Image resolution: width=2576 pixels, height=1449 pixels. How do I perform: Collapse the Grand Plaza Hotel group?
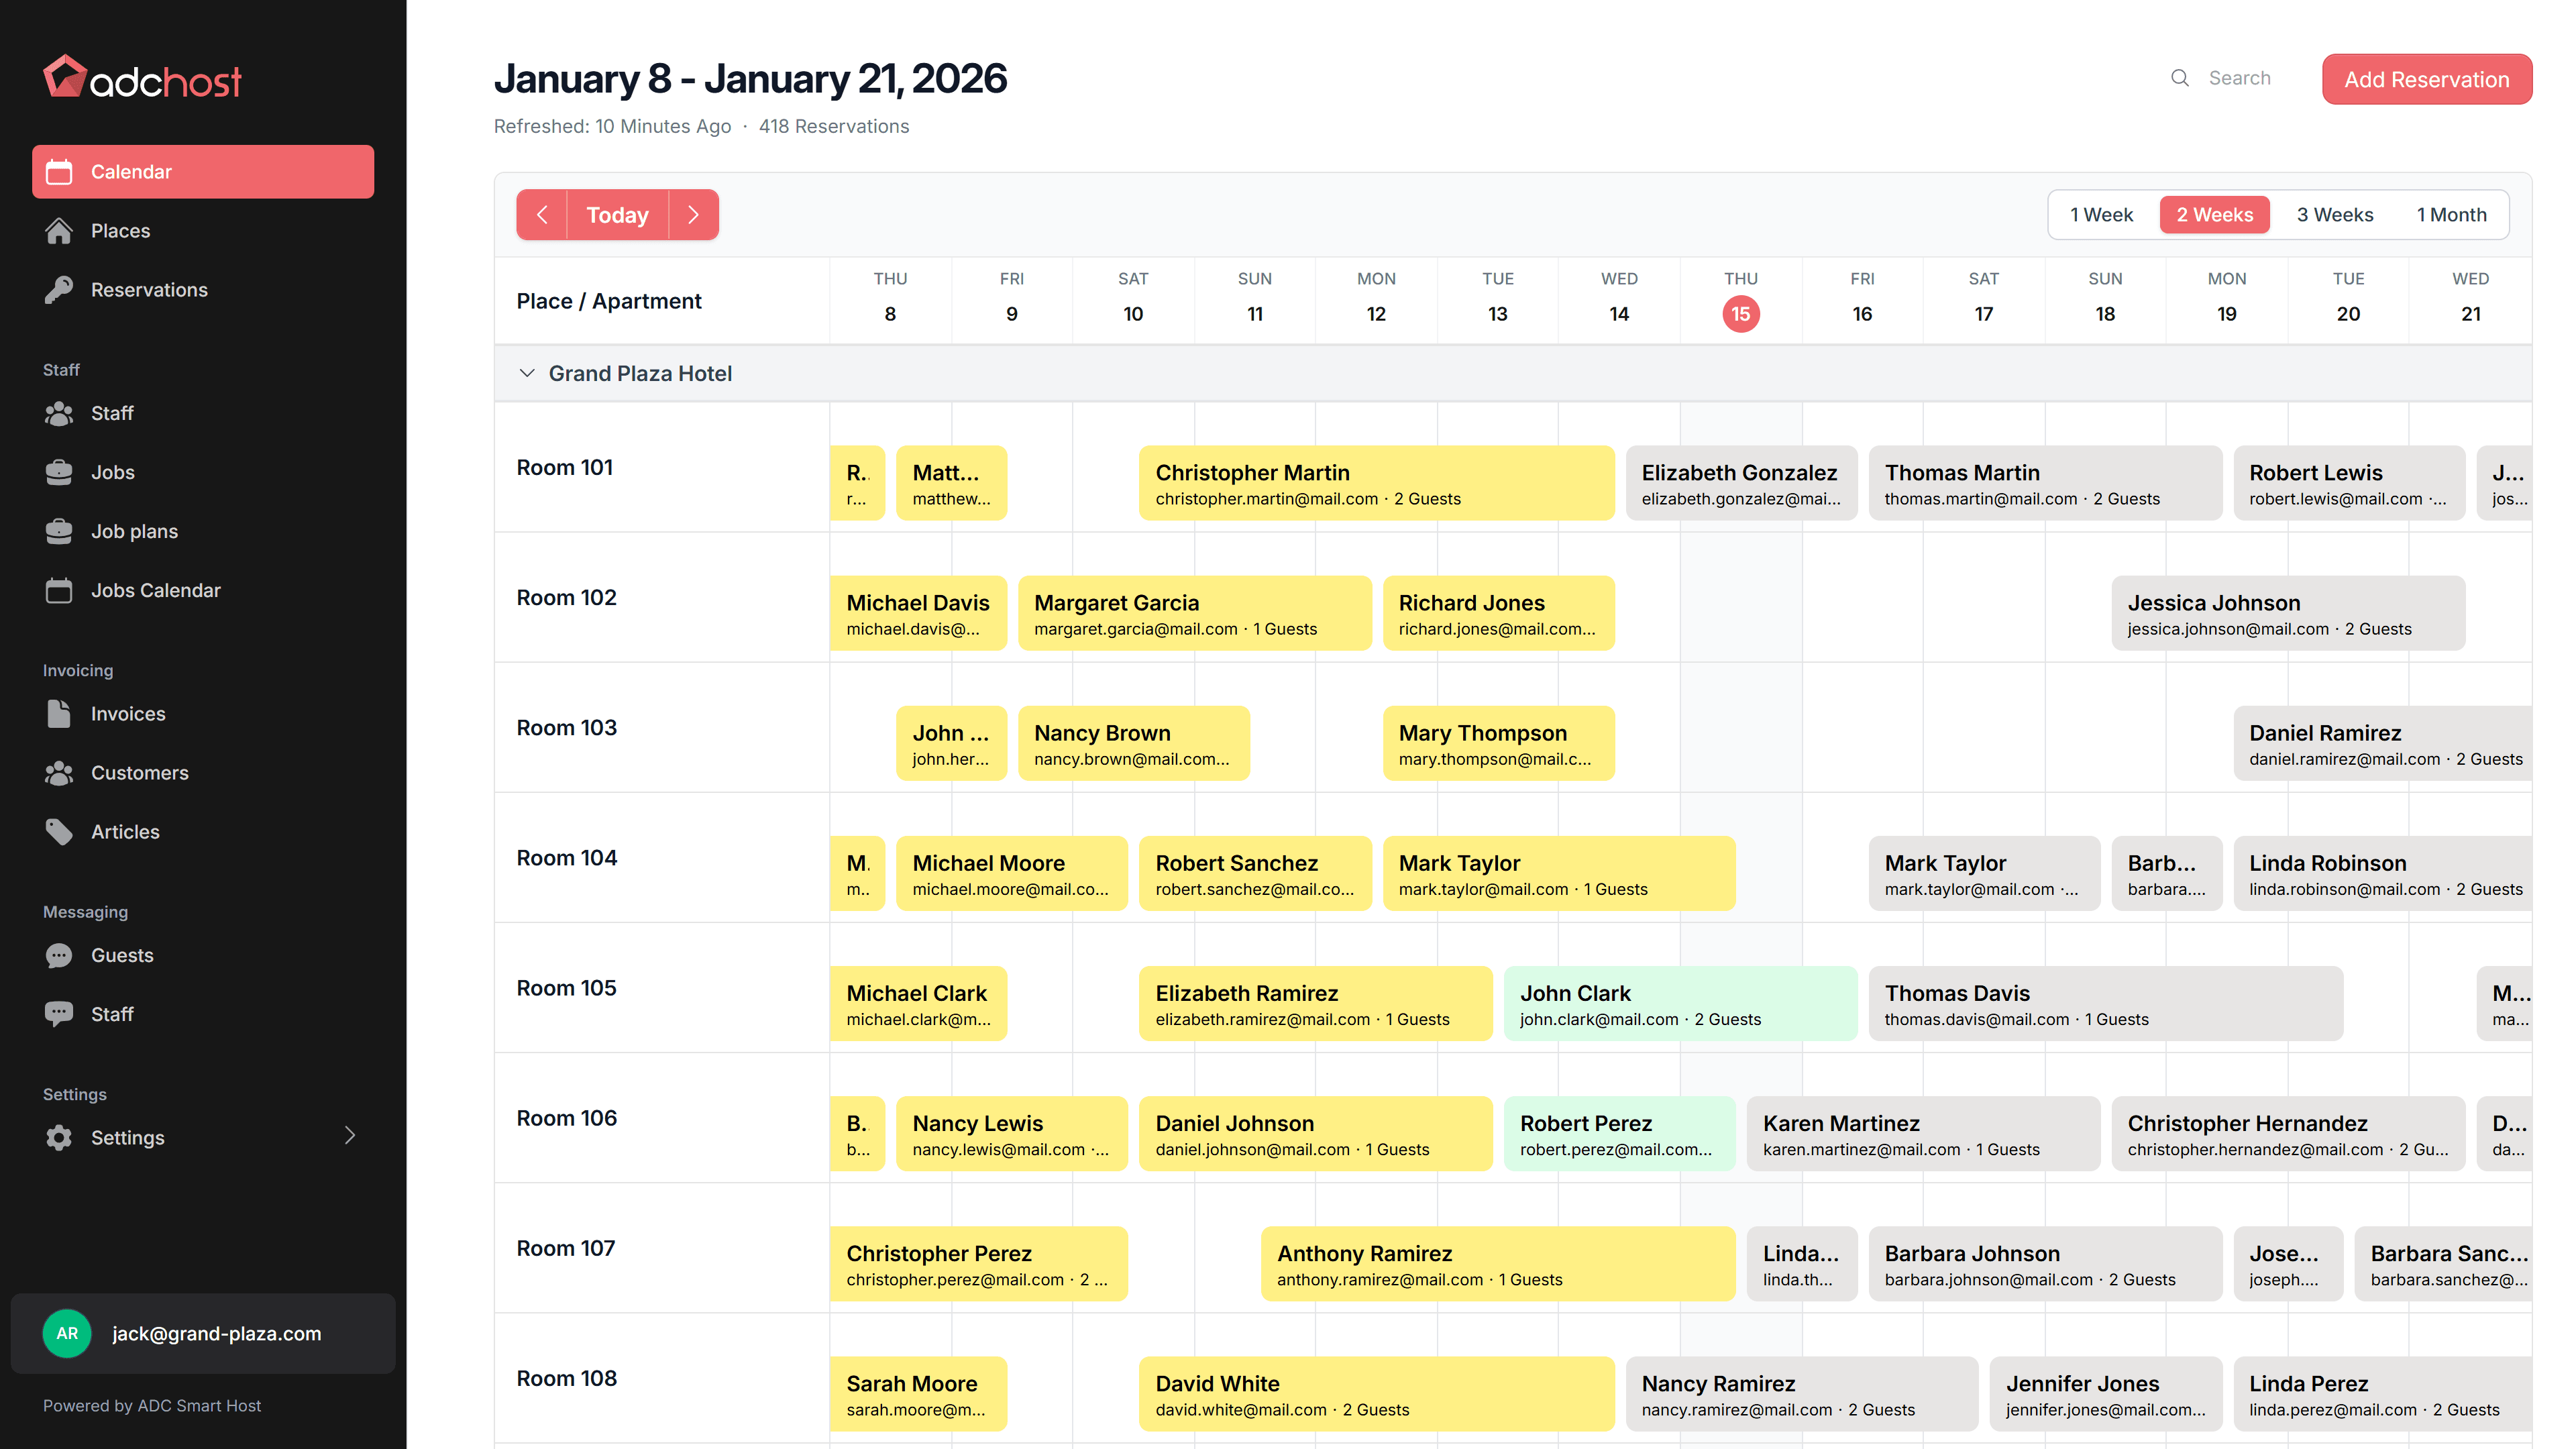tap(528, 373)
